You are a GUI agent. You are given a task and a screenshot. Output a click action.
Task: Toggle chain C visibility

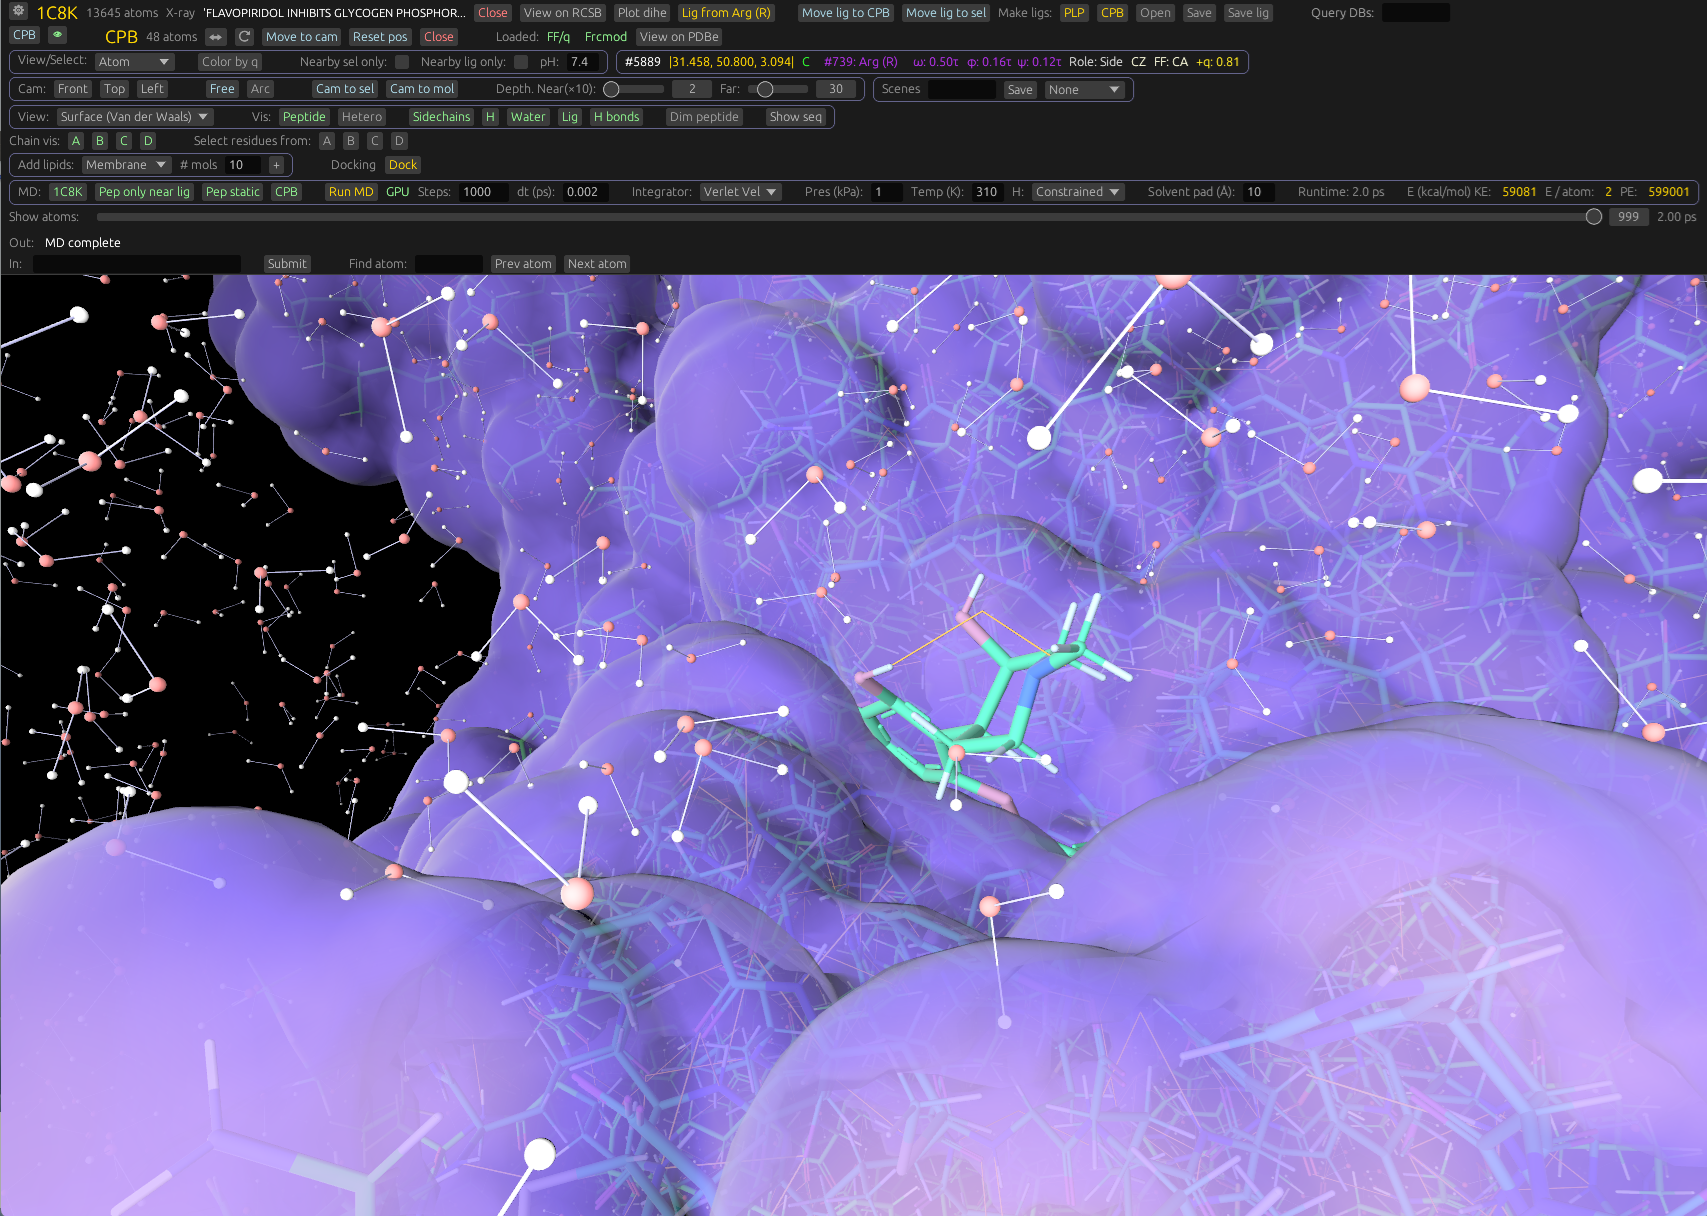(x=124, y=141)
